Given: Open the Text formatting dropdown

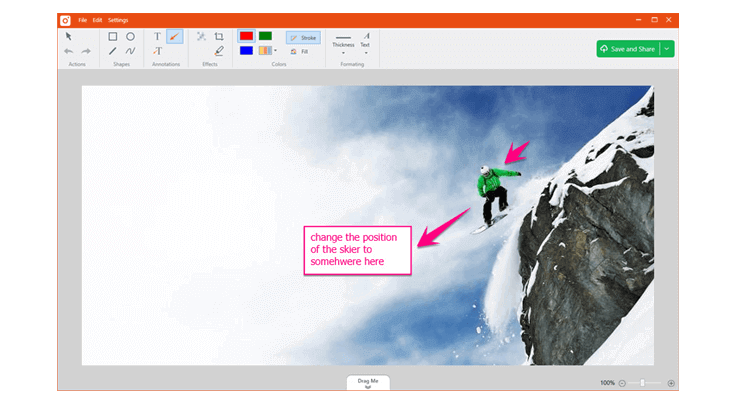Looking at the screenshot, I should coord(365,44).
